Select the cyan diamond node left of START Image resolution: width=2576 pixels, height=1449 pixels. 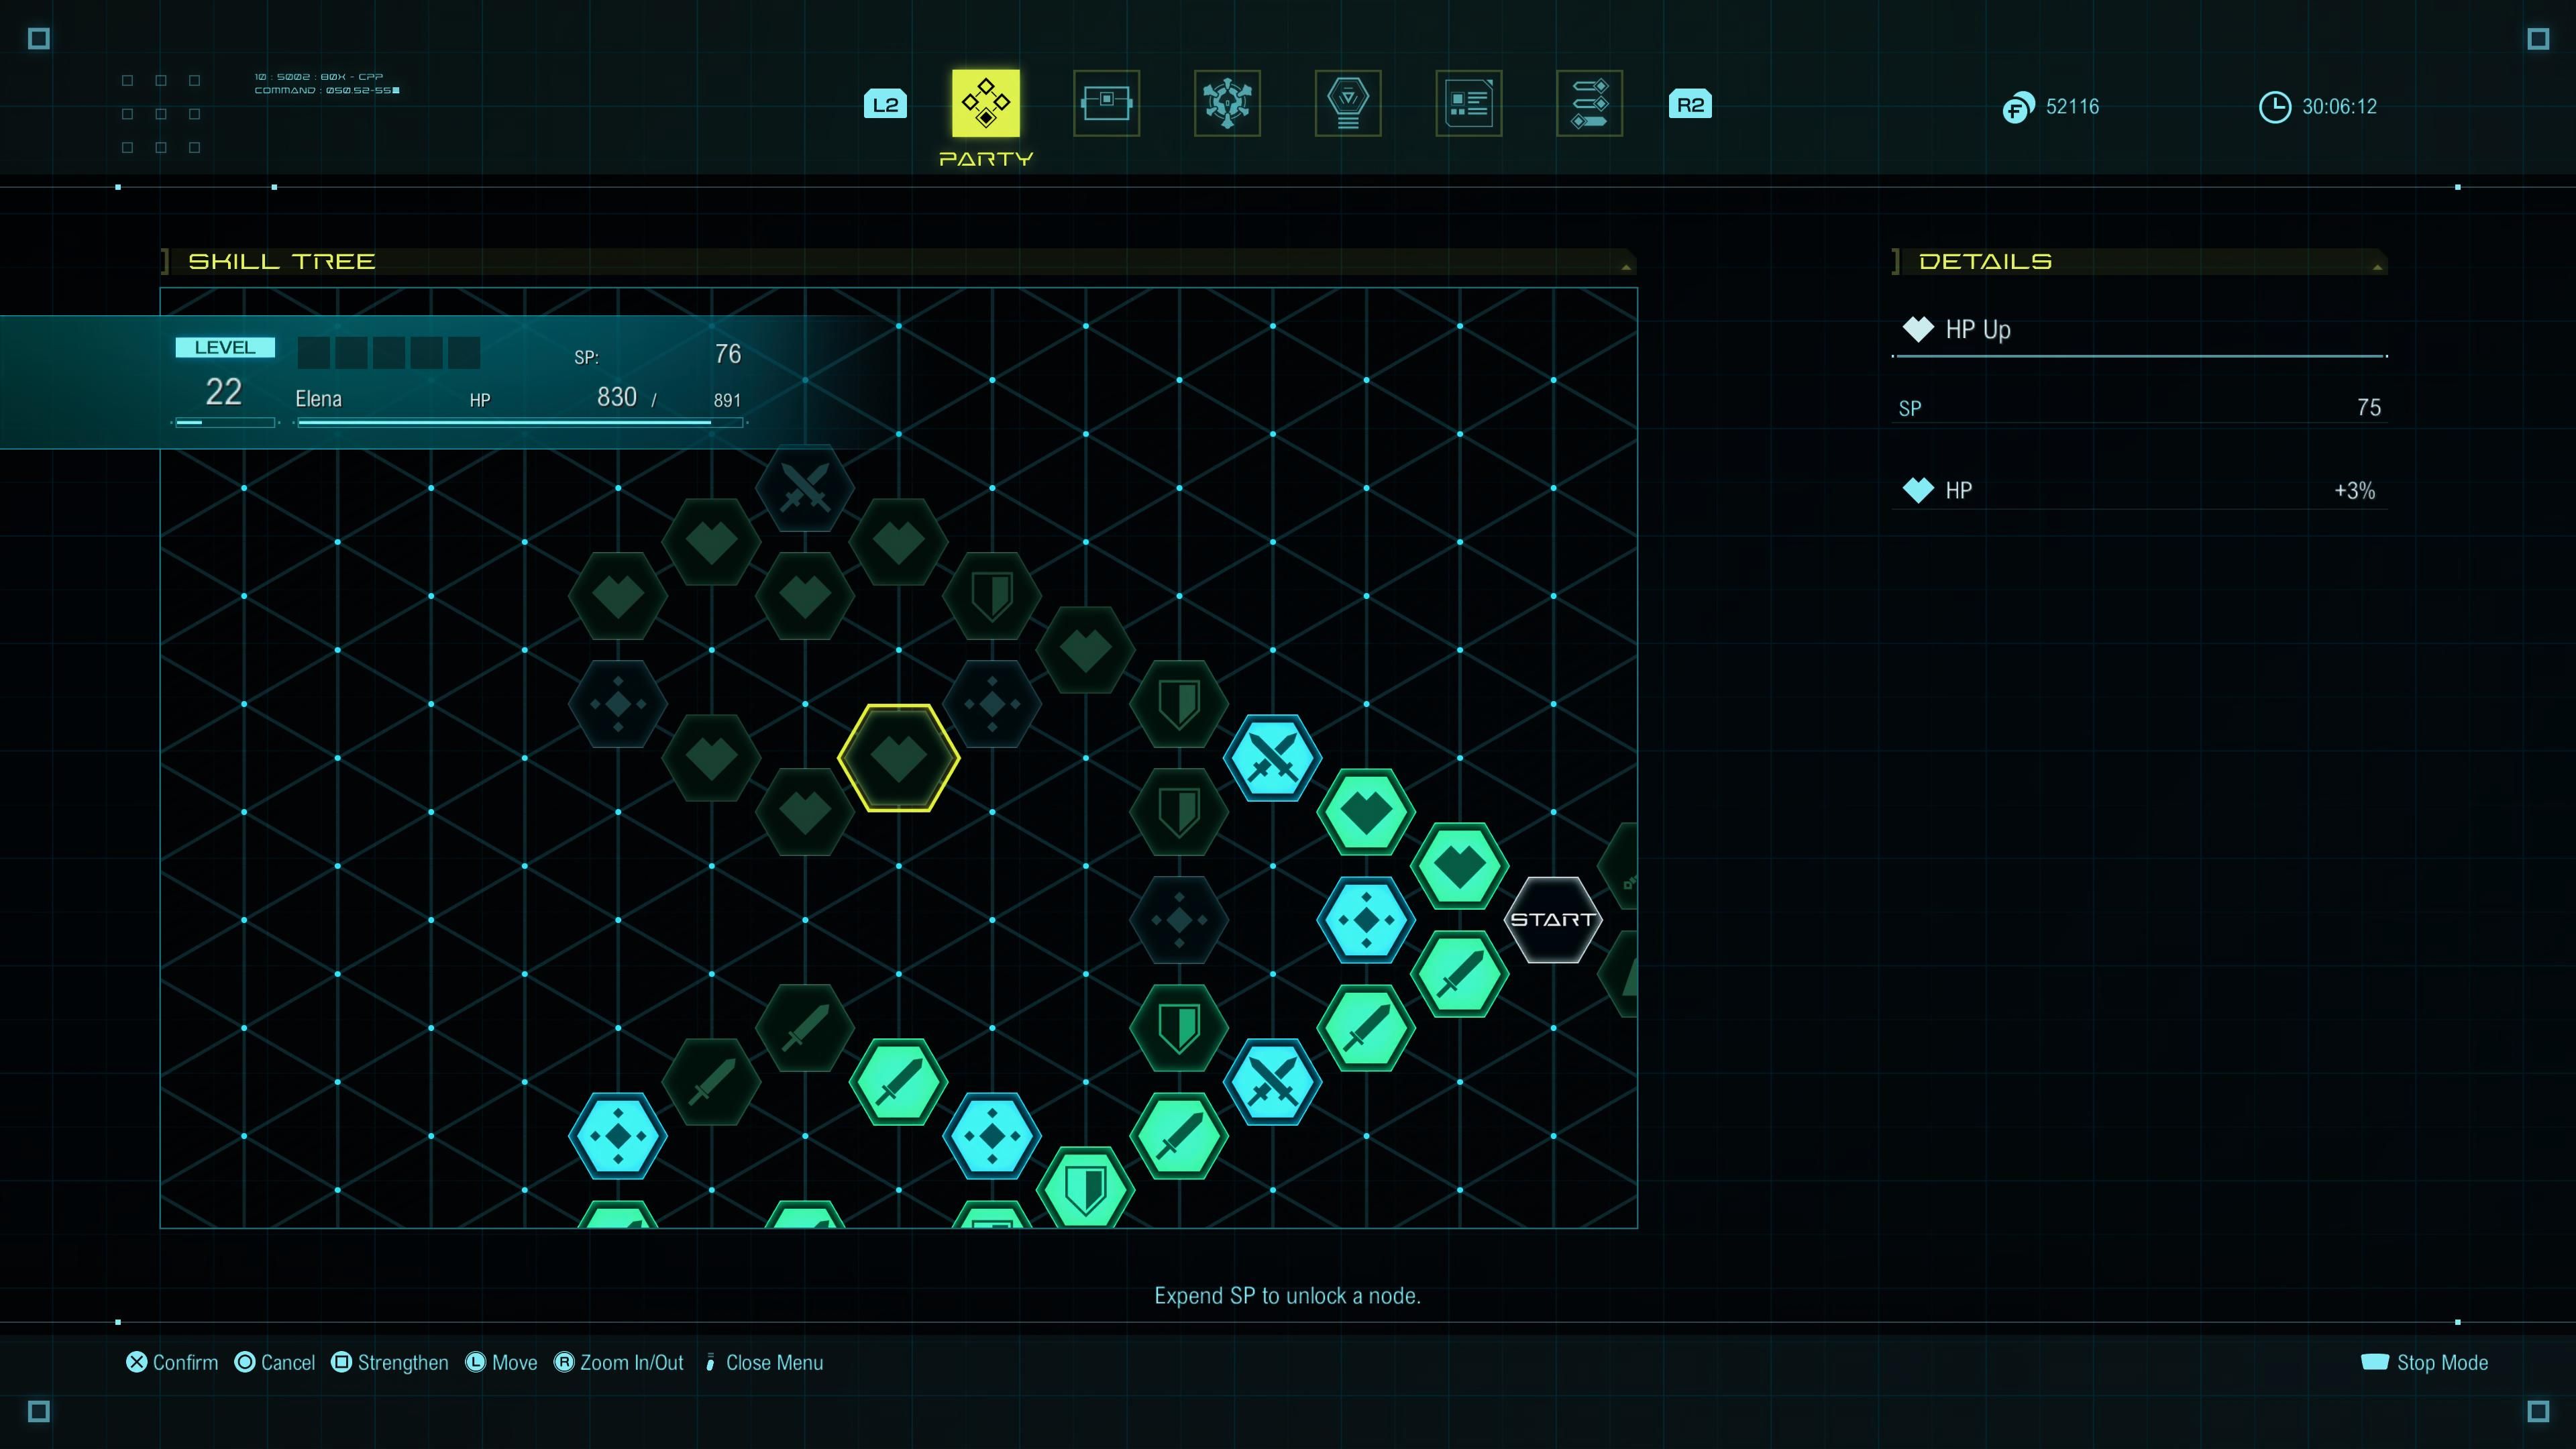pos(1366,919)
